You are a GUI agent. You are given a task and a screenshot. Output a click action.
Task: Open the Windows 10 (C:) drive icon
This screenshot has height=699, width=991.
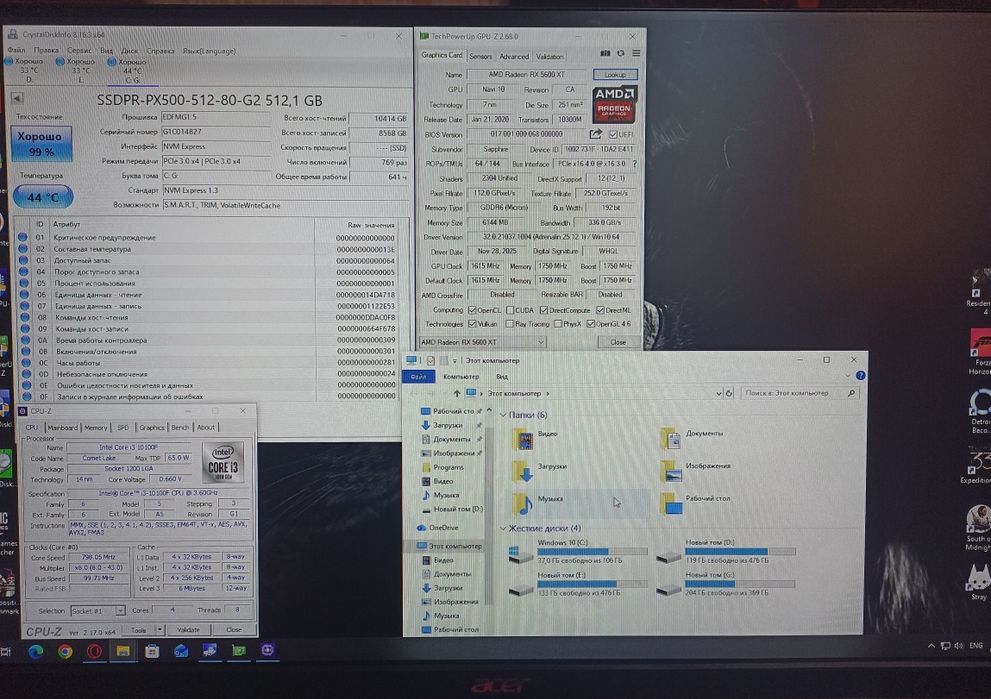point(521,554)
